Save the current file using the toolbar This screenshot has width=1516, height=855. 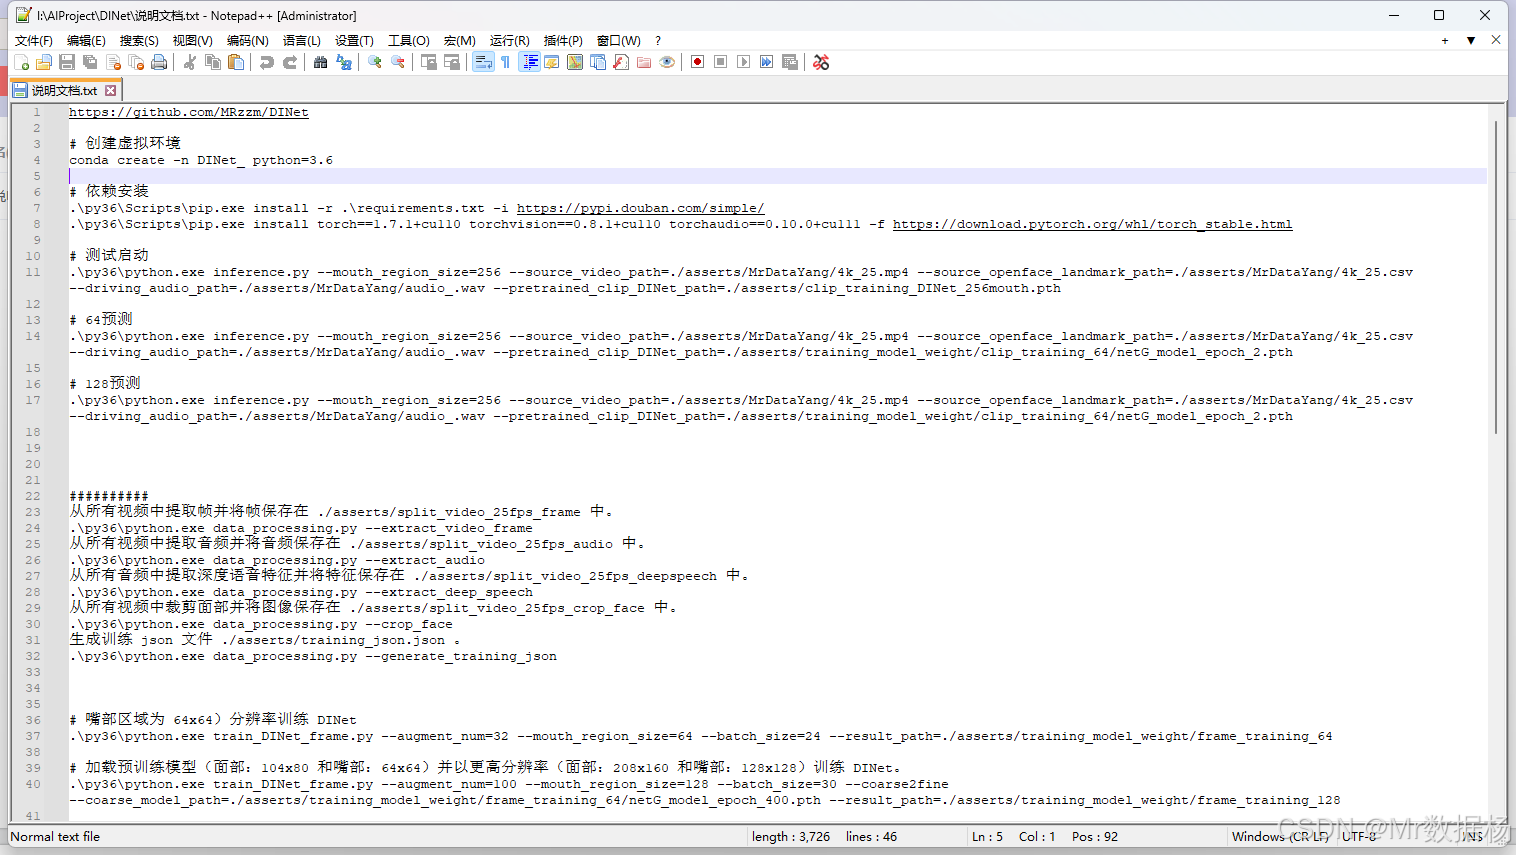coord(67,62)
